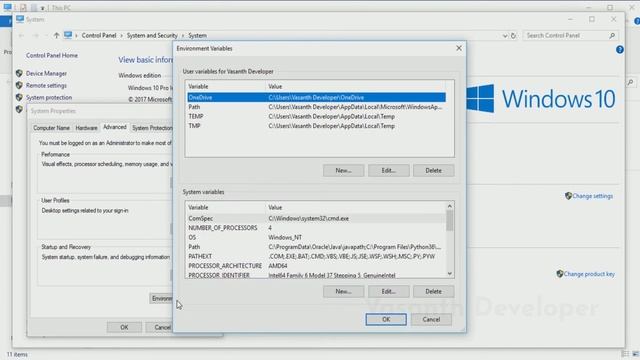Select the OS system variable row

coord(316,237)
